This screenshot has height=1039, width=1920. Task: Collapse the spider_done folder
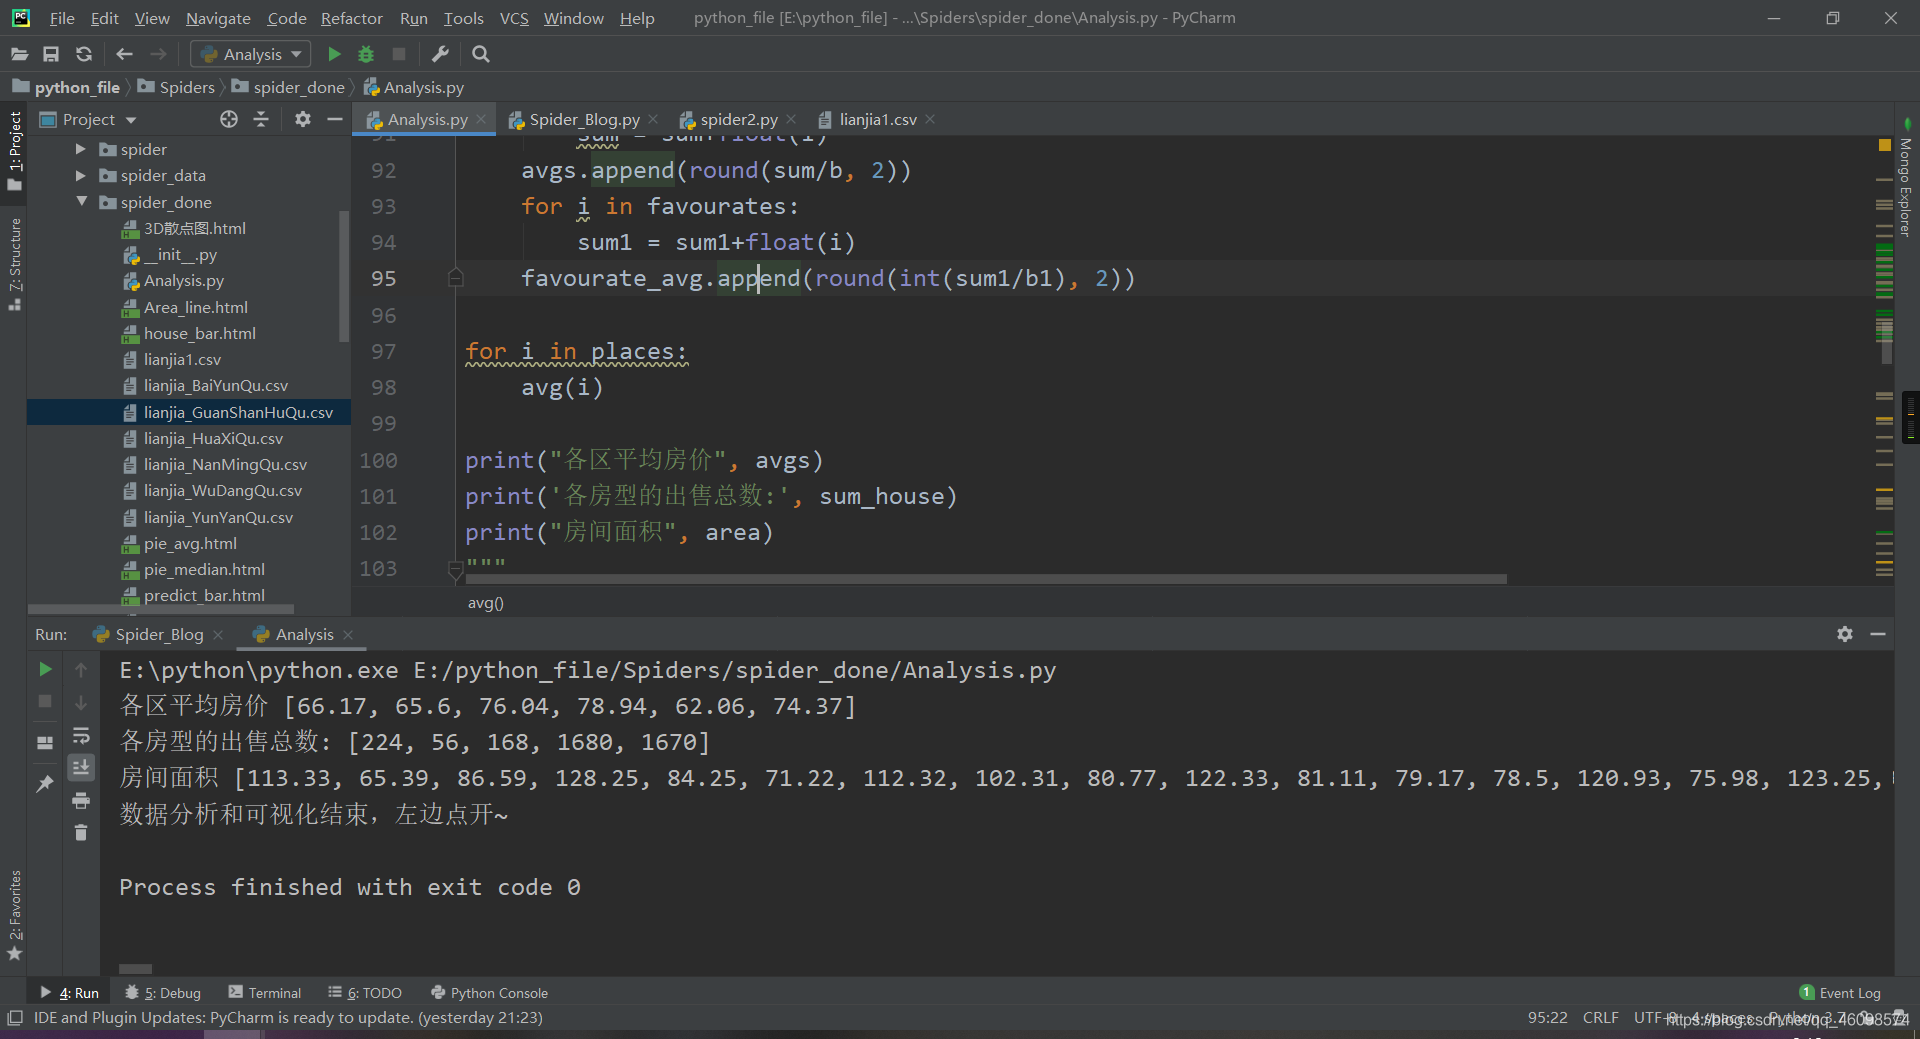(x=81, y=202)
